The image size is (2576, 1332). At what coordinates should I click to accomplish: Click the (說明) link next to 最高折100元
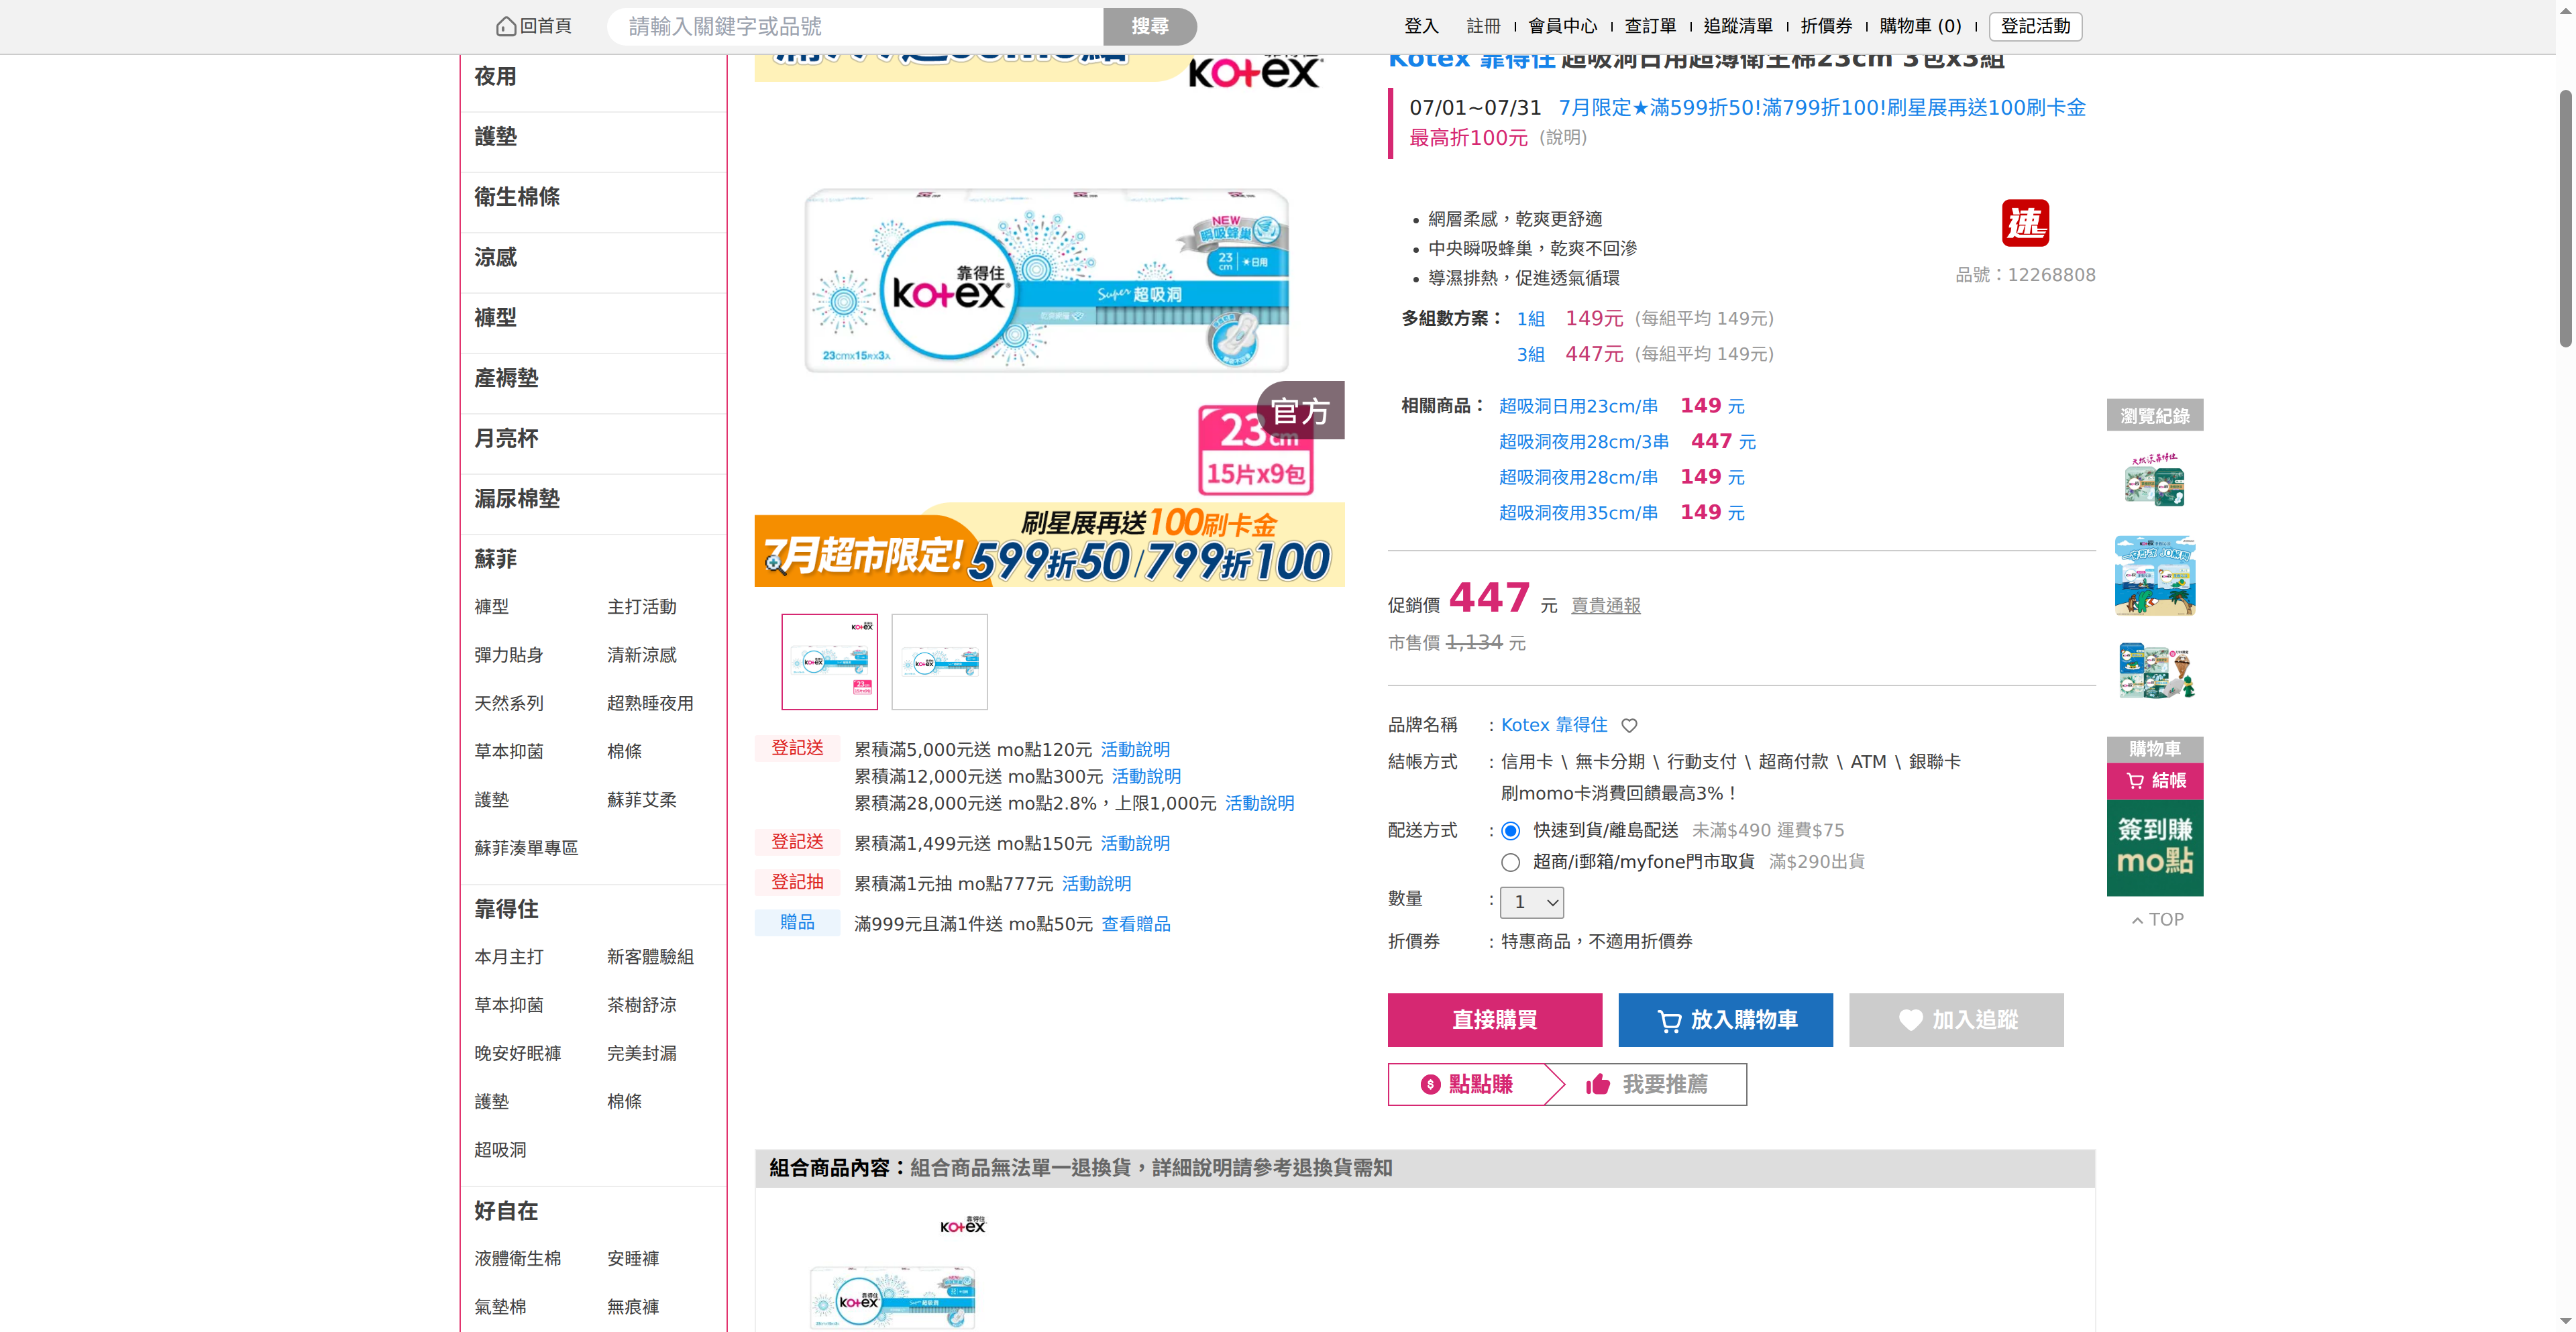point(1563,138)
